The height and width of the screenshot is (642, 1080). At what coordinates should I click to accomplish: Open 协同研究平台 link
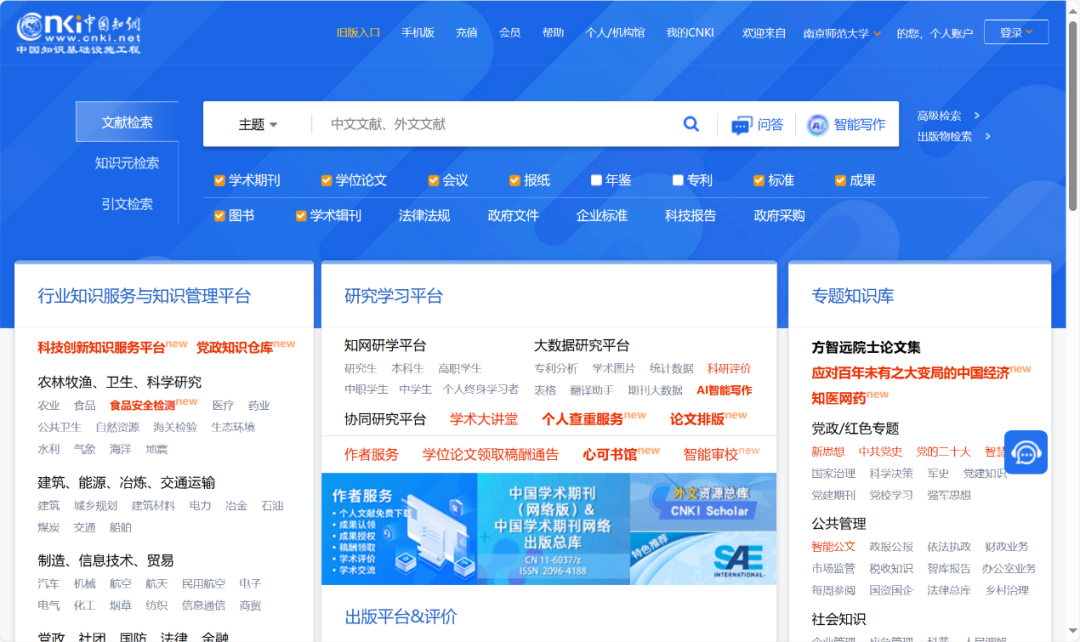point(385,419)
